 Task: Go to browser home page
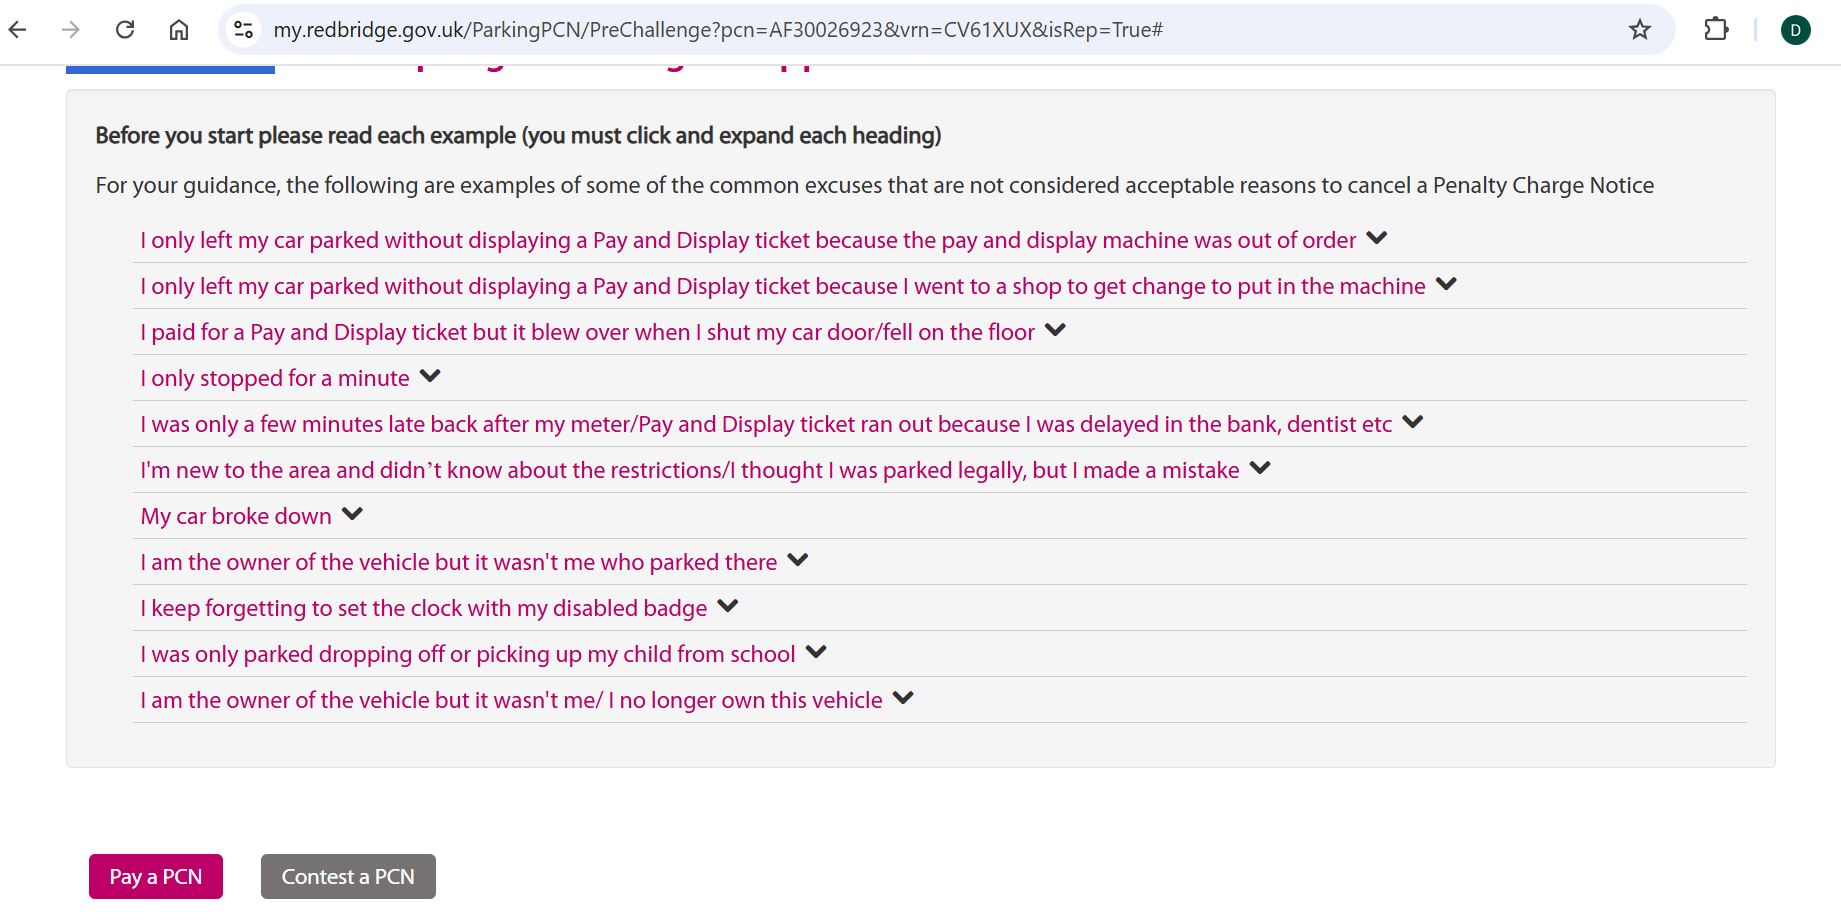tap(179, 30)
